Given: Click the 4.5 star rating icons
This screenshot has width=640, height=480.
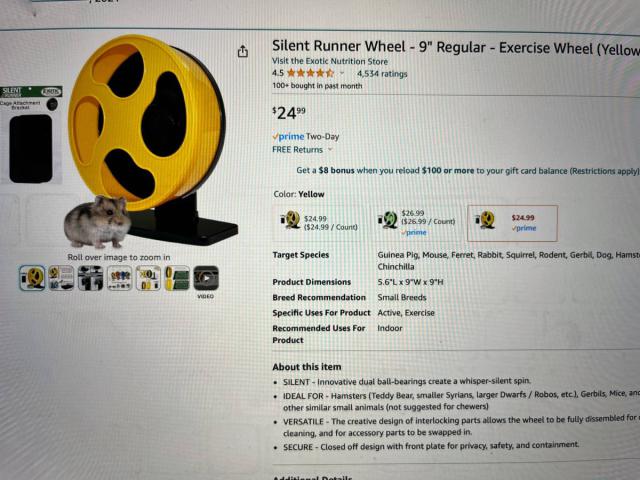Looking at the screenshot, I should [x=310, y=73].
